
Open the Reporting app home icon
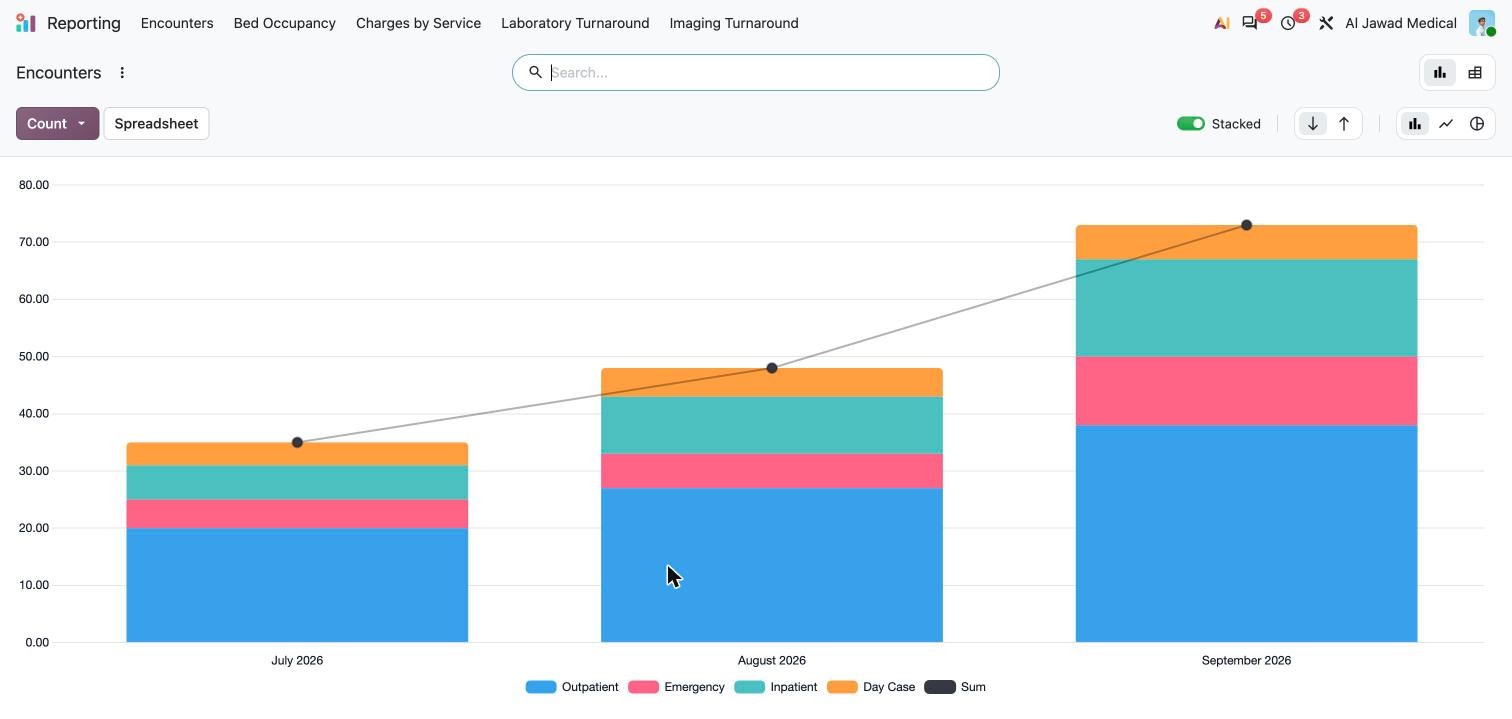[x=26, y=23]
